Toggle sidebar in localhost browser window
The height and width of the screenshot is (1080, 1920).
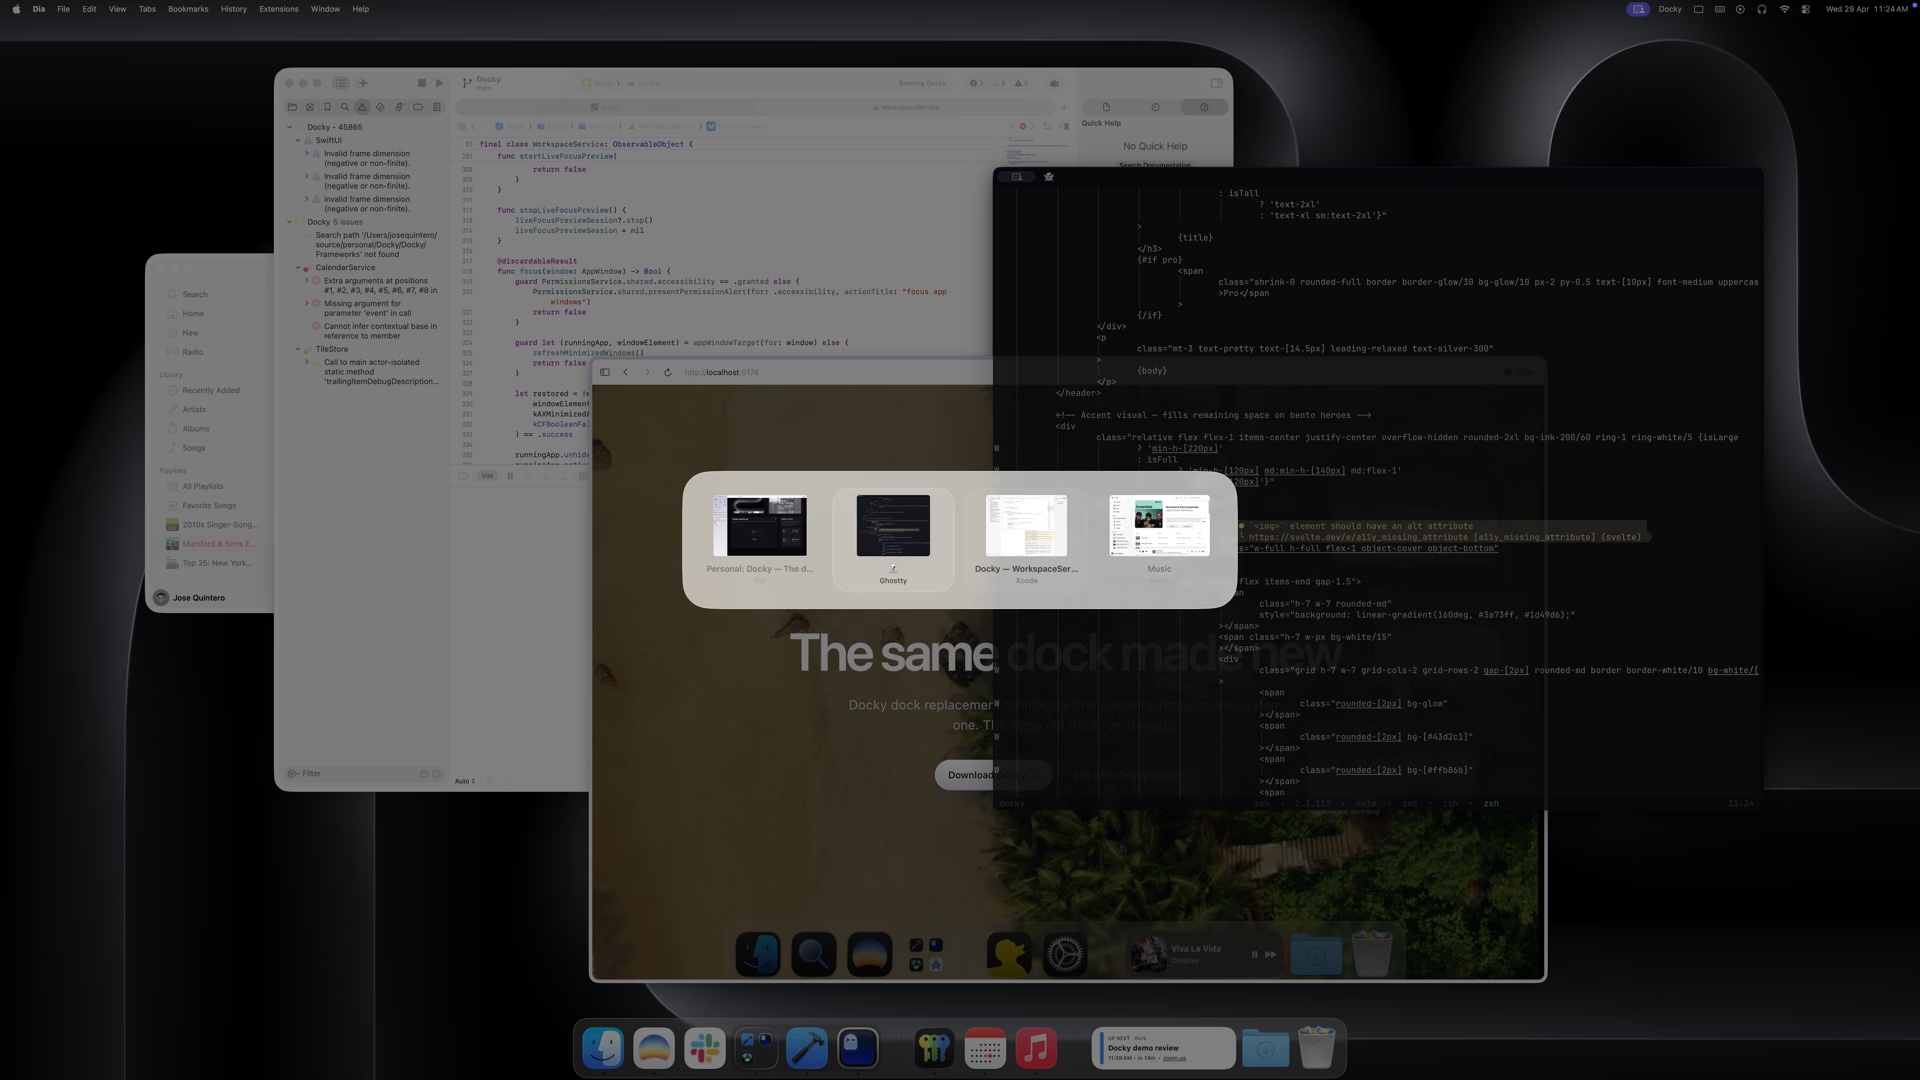click(x=605, y=372)
